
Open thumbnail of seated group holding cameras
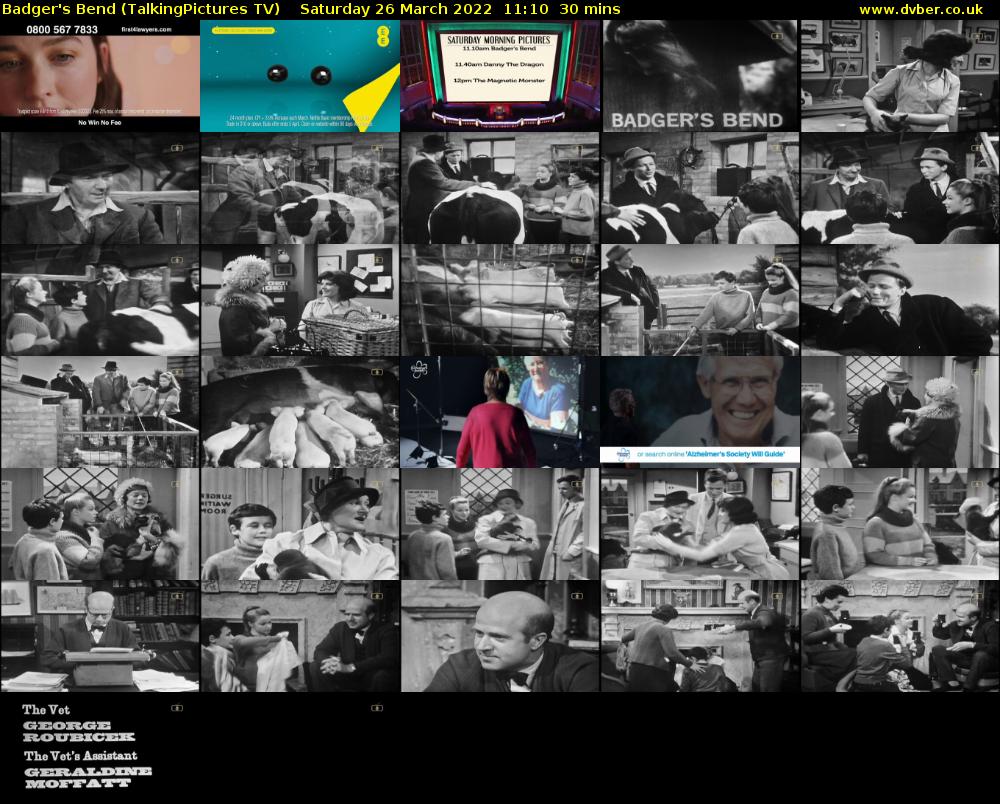coord(900,636)
